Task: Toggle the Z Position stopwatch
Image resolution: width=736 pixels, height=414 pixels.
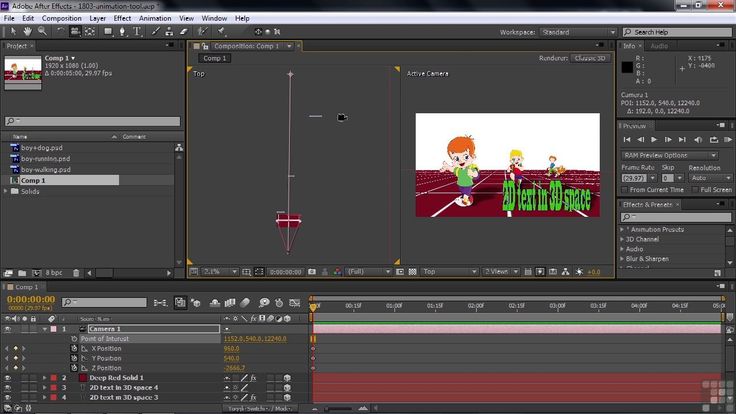Action: click(x=74, y=368)
